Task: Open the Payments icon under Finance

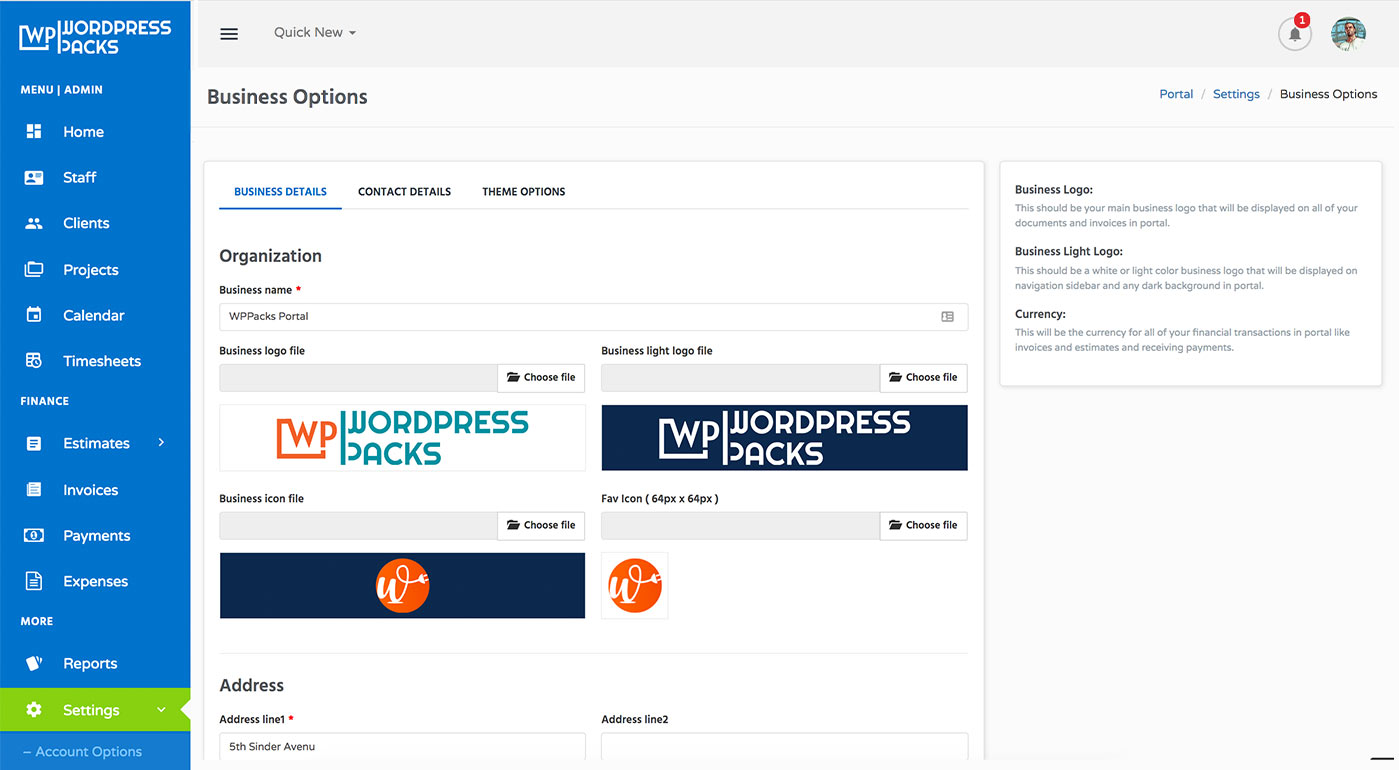Action: (x=33, y=535)
